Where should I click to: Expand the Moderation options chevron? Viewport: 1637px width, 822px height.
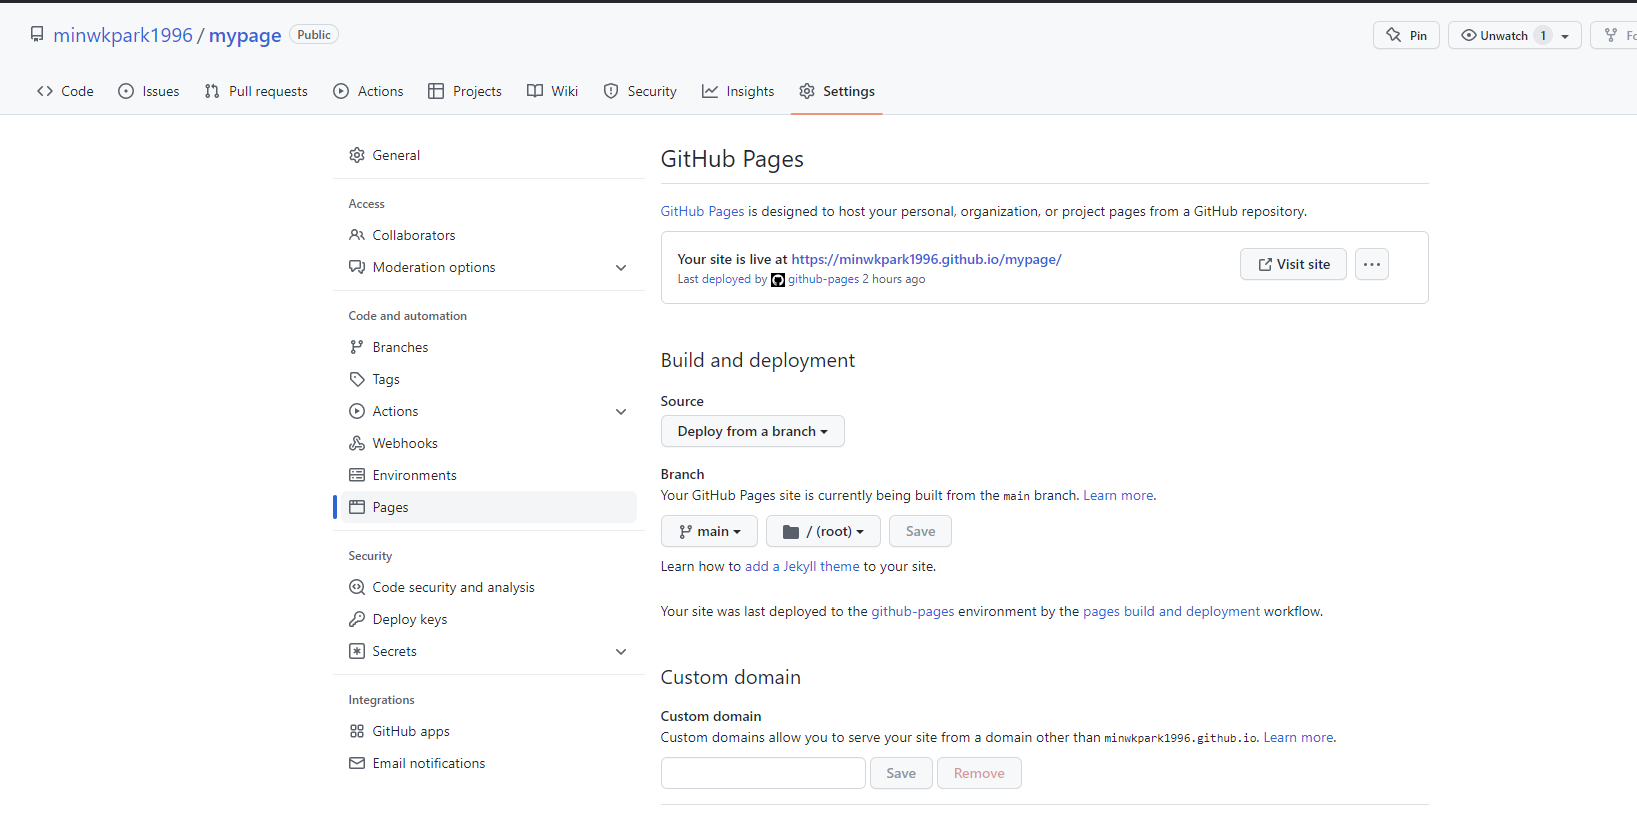tap(621, 268)
